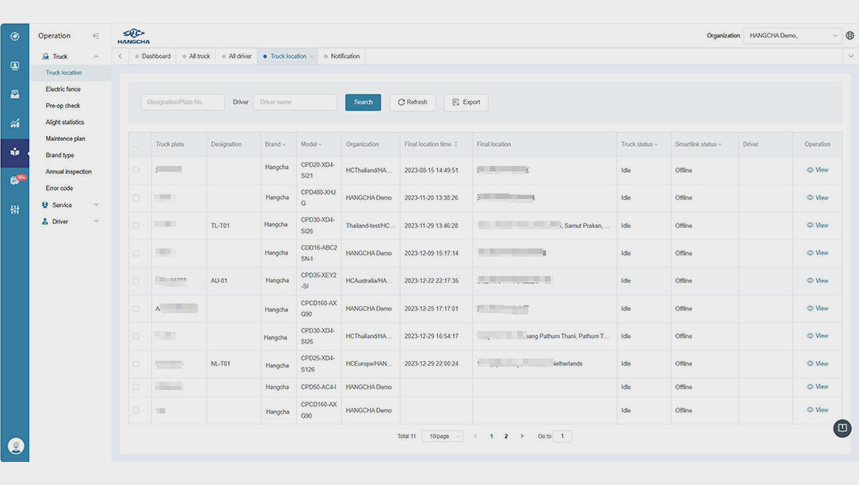This screenshot has width=859, height=485.
Task: Open Brand type menu item
Action: click(x=60, y=155)
